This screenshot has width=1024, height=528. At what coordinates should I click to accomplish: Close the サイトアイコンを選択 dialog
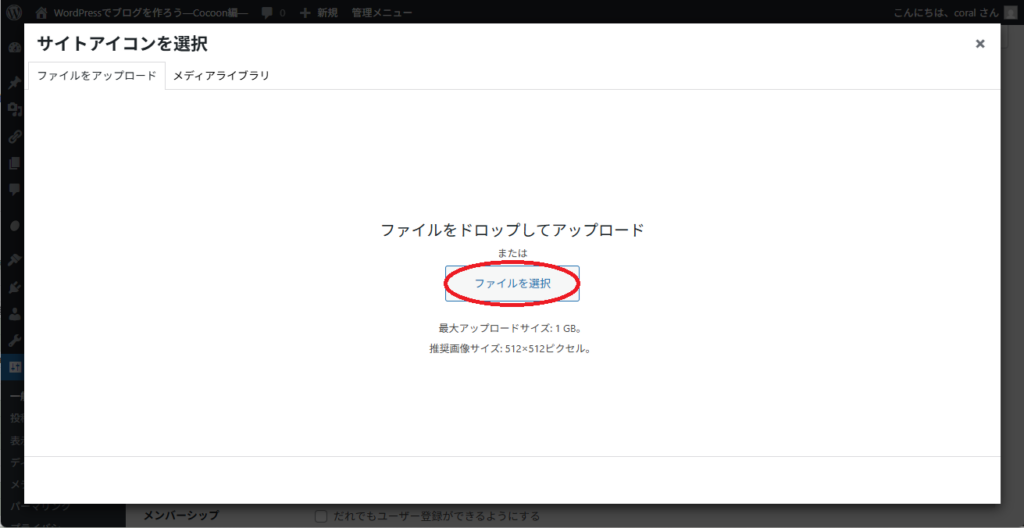pyautogui.click(x=980, y=44)
